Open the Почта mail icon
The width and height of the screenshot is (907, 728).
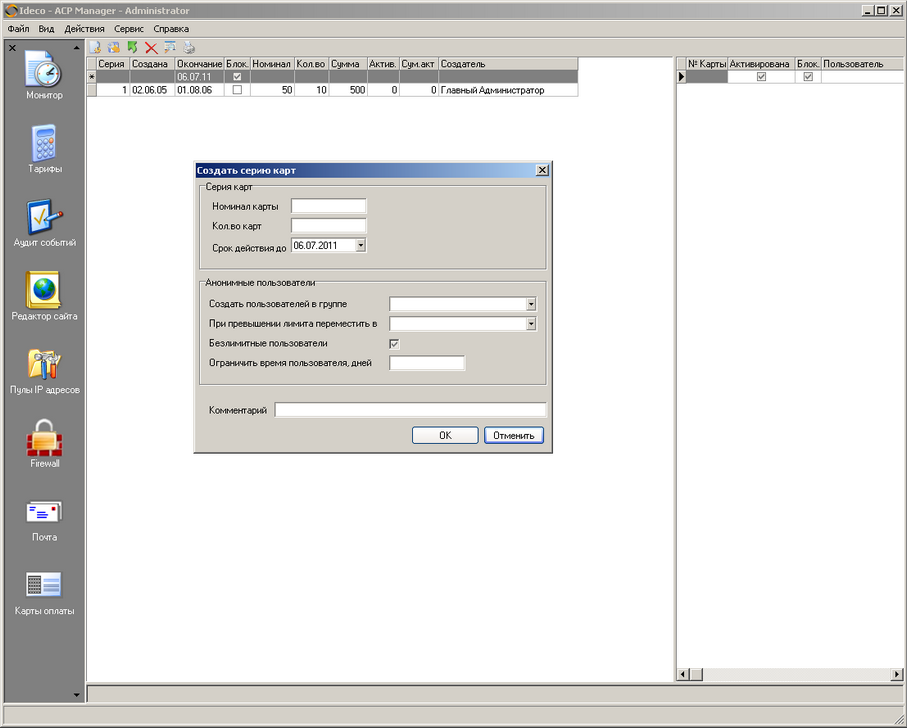point(44,513)
